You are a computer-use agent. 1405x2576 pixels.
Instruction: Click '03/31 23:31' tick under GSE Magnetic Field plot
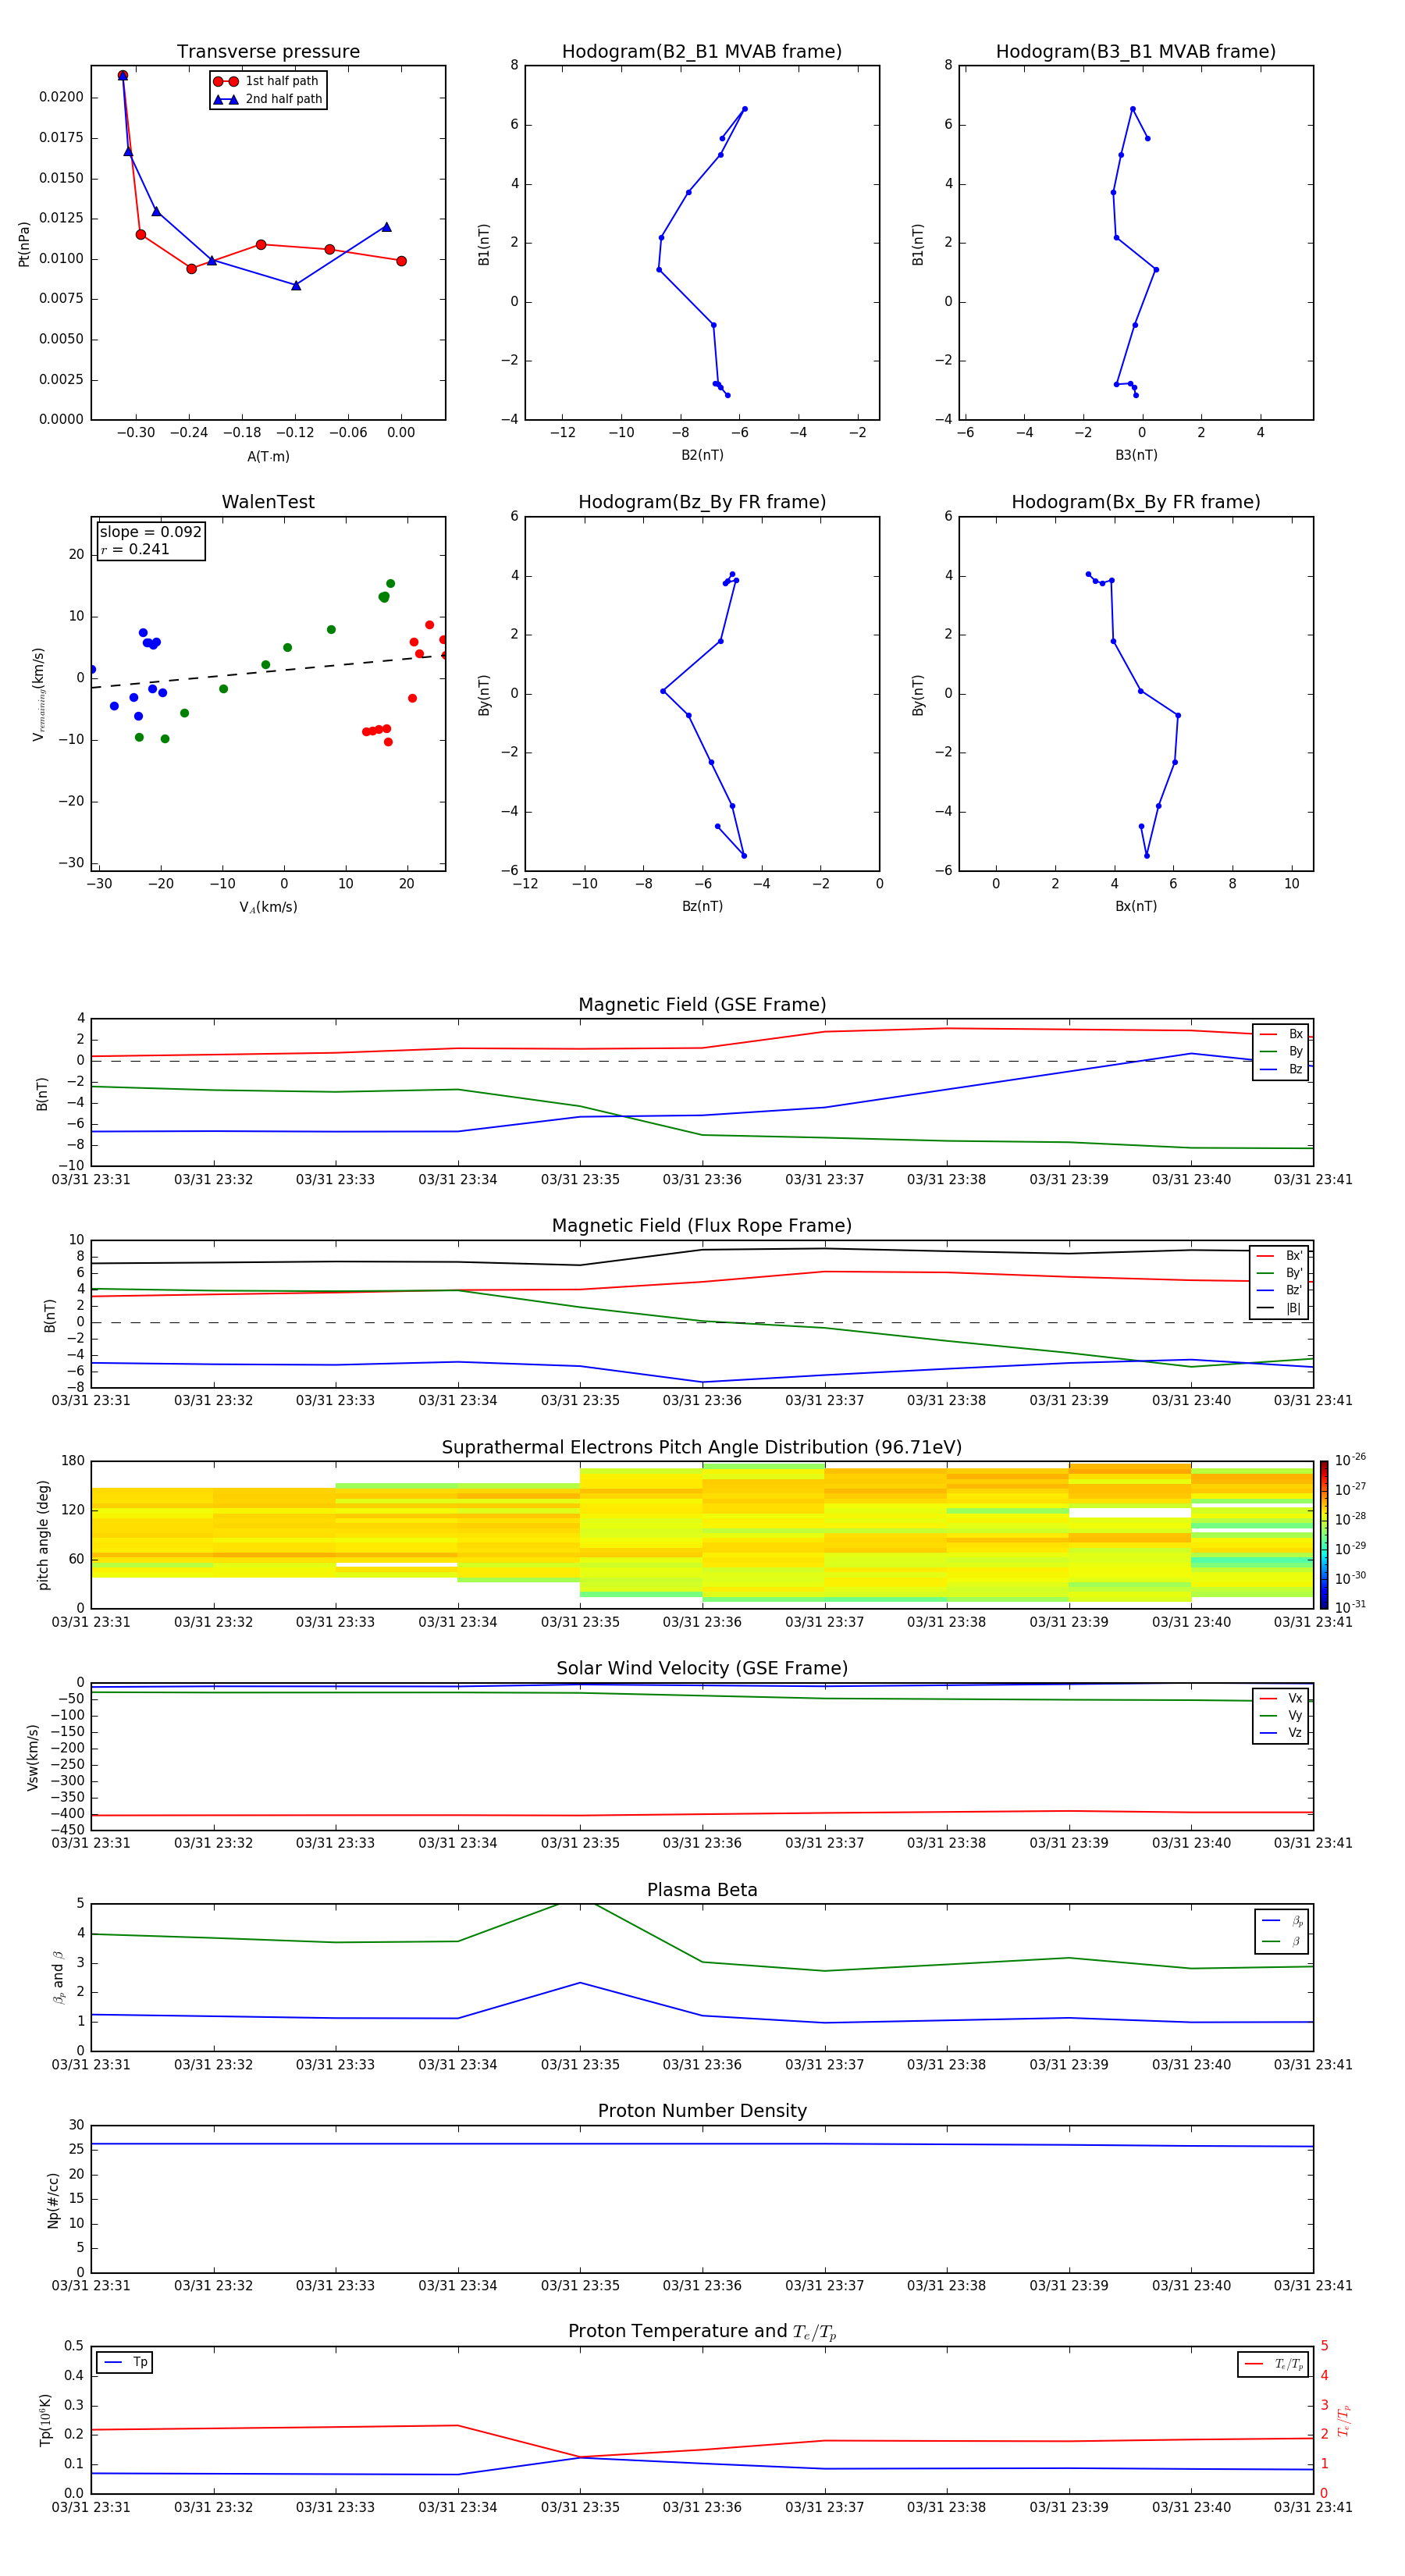click(x=91, y=1180)
